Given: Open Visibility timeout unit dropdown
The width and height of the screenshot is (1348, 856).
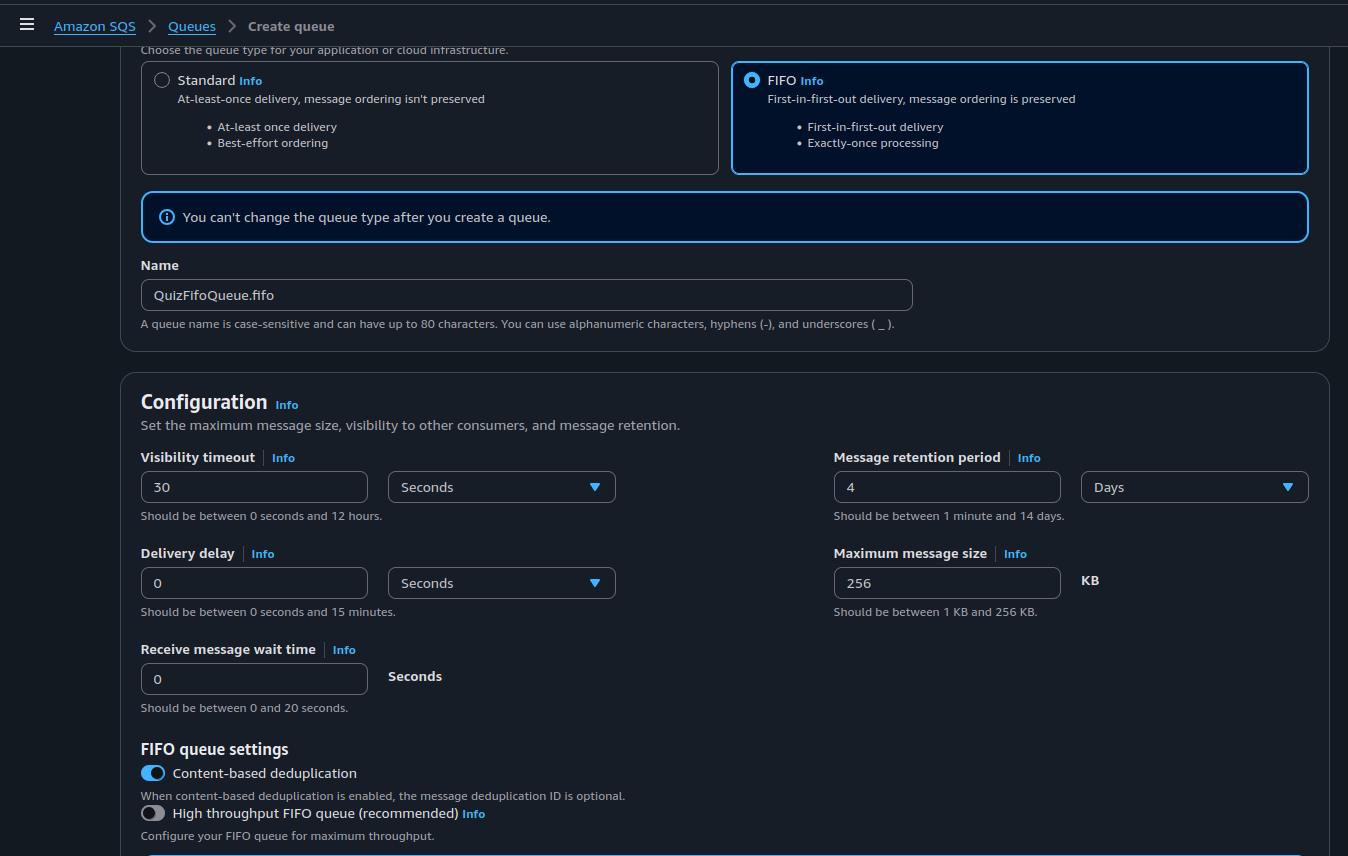Looking at the screenshot, I should [501, 487].
